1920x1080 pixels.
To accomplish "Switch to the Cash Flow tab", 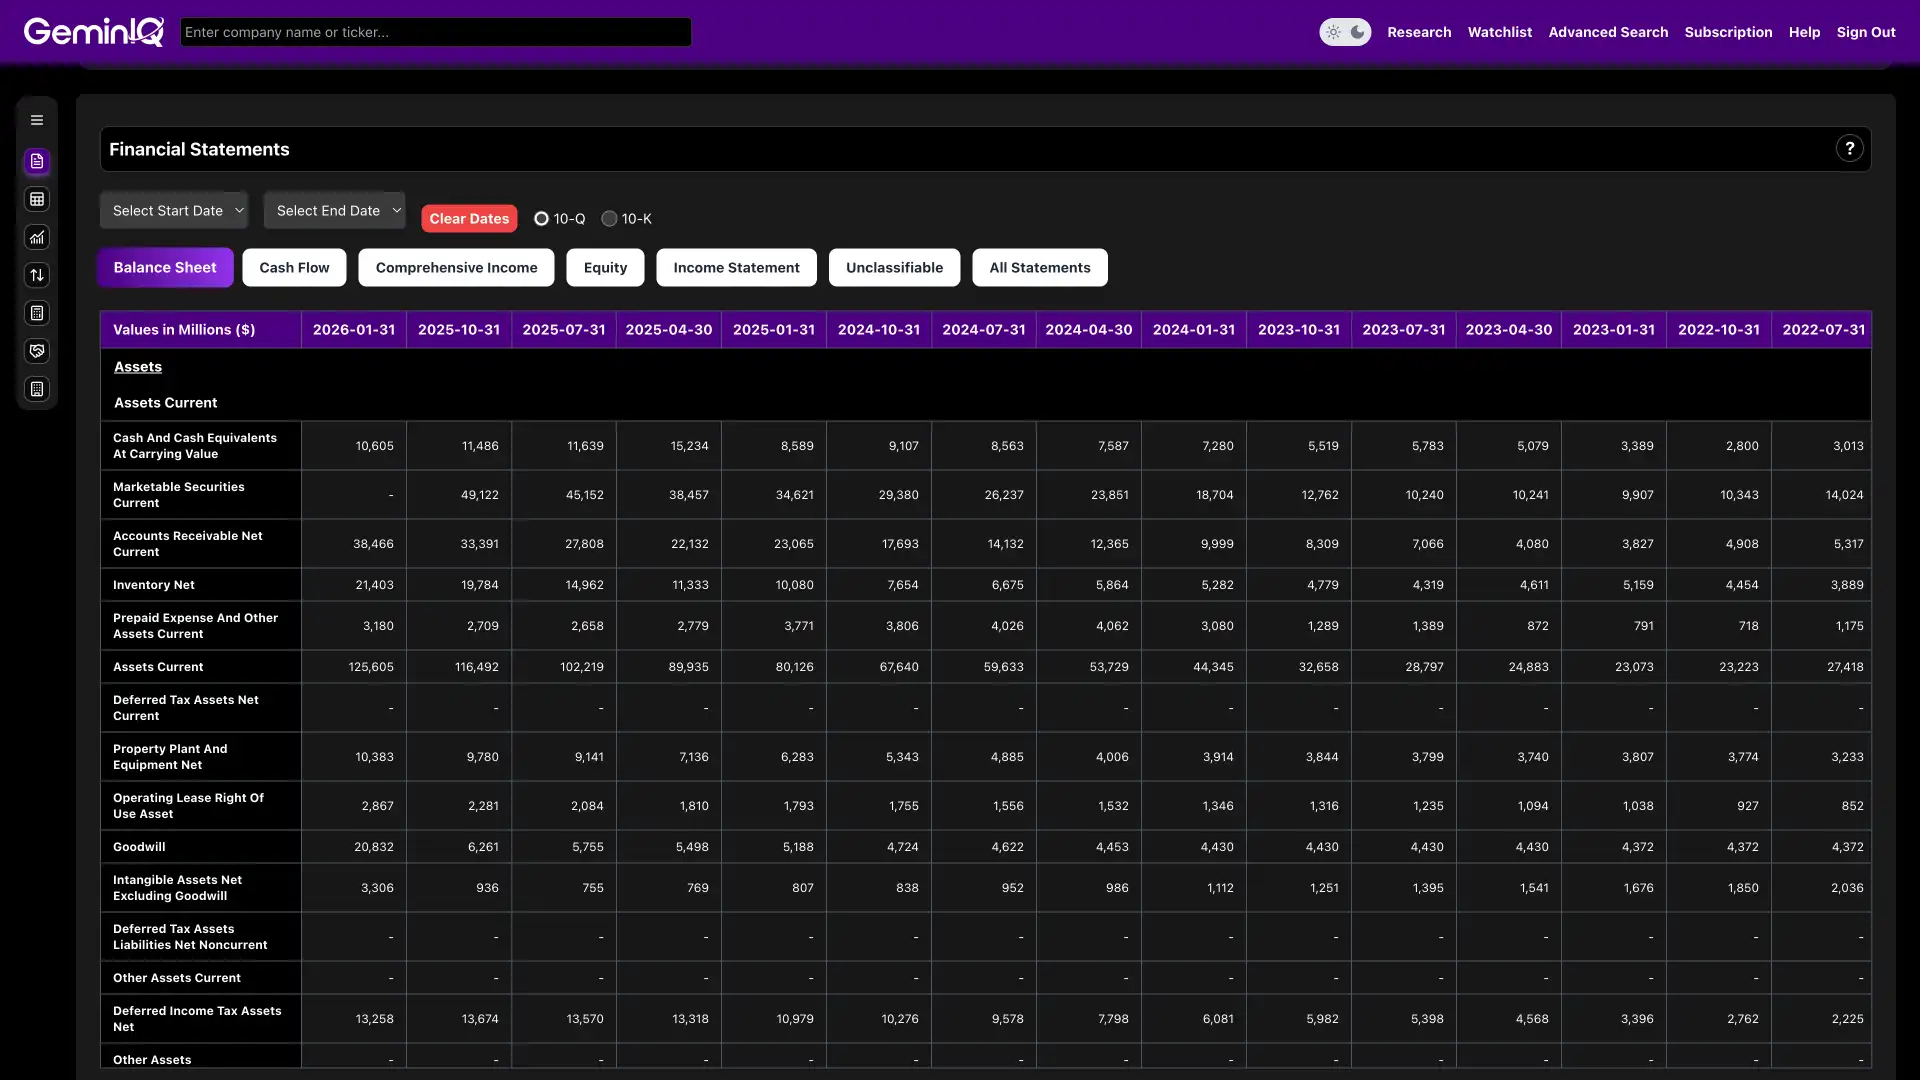I will pyautogui.click(x=294, y=268).
